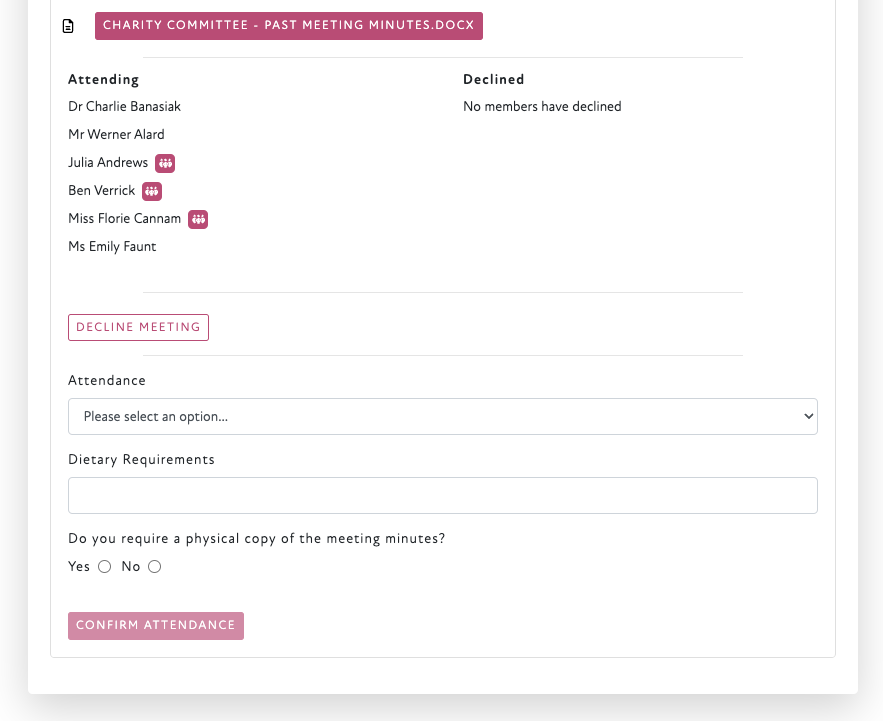Screen dimensions: 883x721
Task: Click the Confirm Attendance button
Action: [156, 626]
